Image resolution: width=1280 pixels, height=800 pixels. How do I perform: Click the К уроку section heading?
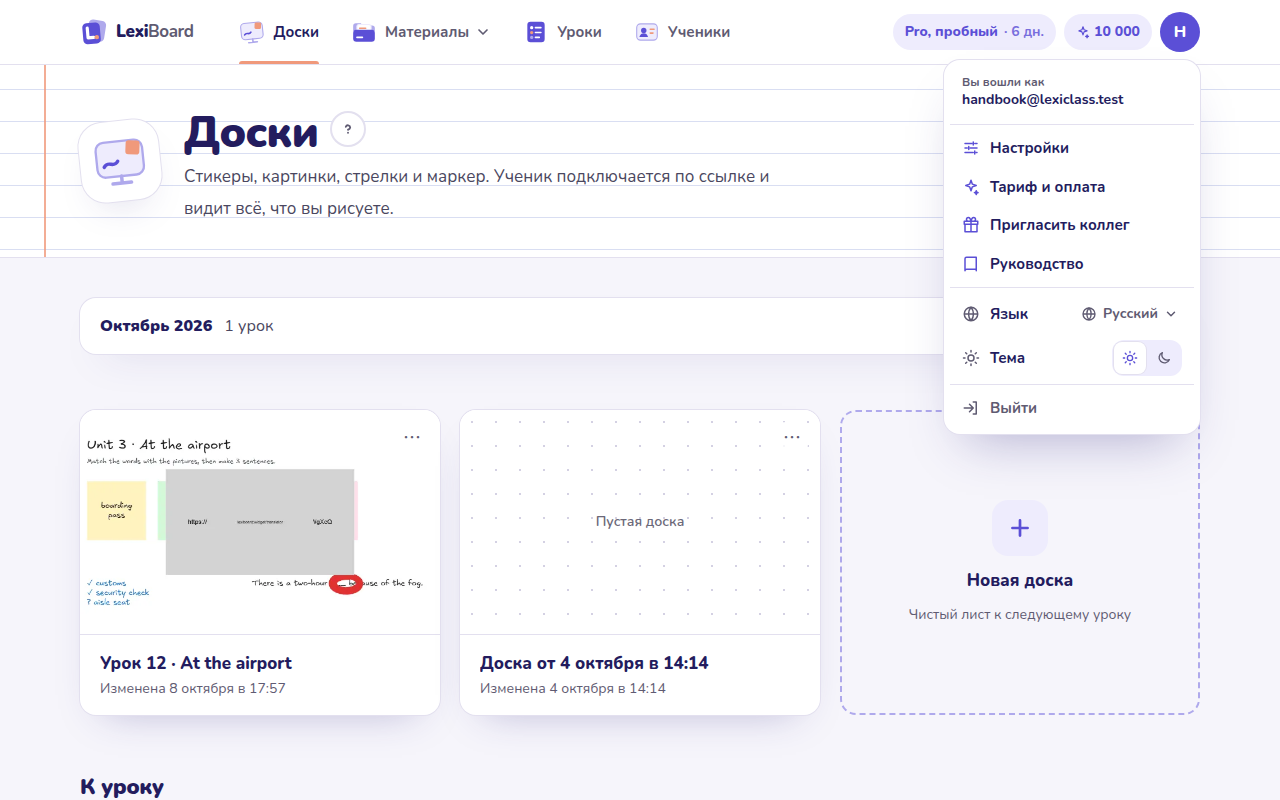point(122,787)
